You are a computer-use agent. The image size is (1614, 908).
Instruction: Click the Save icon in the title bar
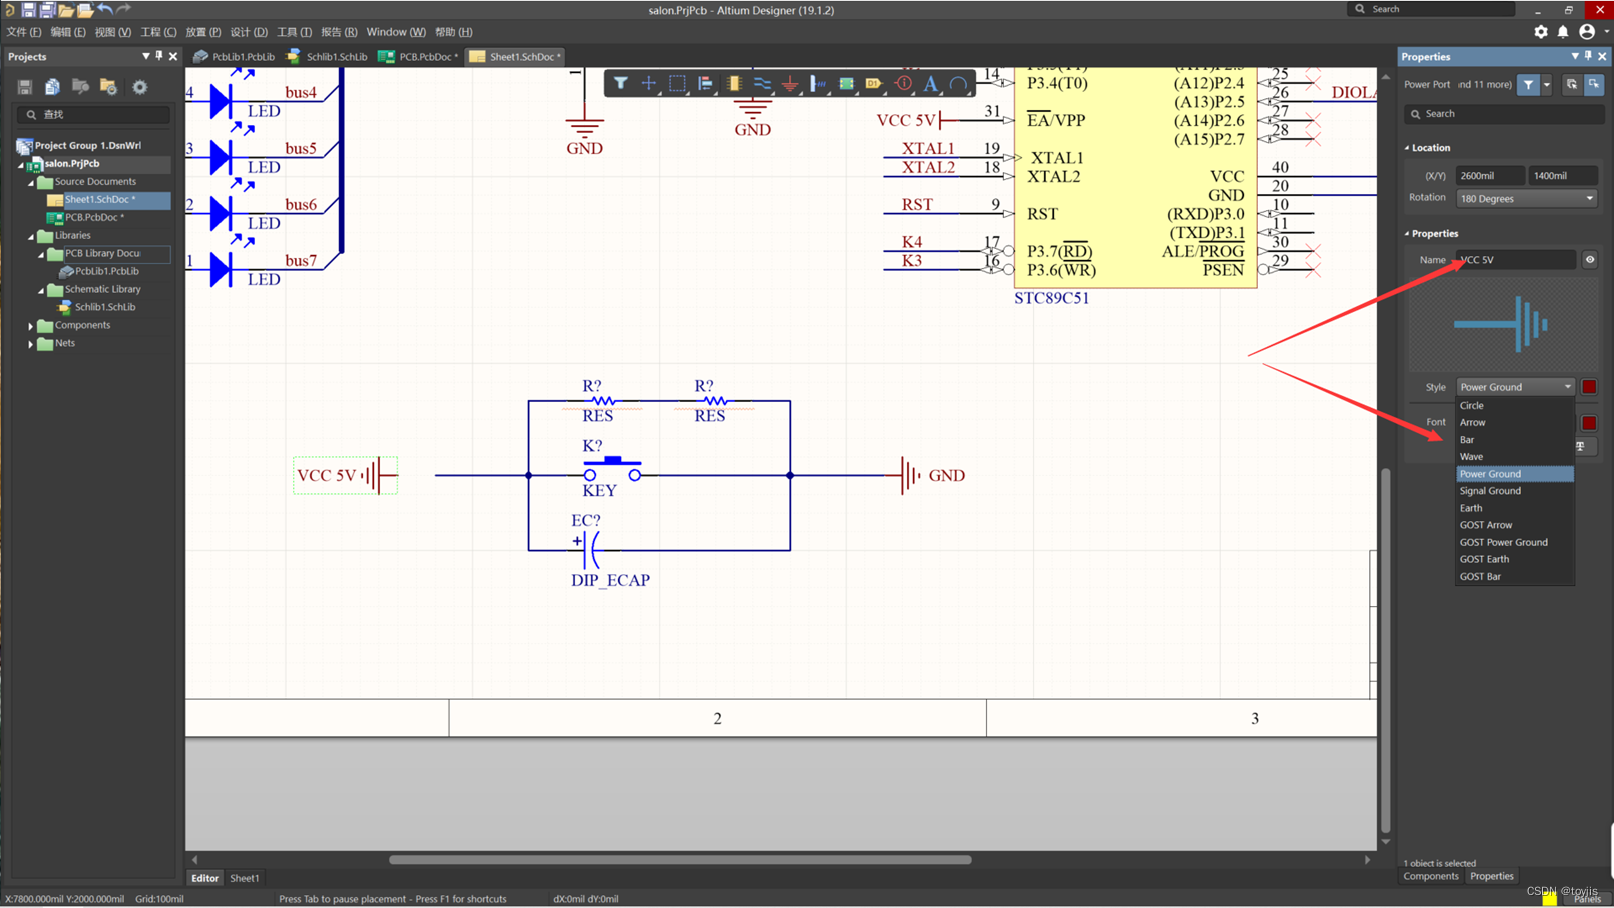tap(28, 10)
